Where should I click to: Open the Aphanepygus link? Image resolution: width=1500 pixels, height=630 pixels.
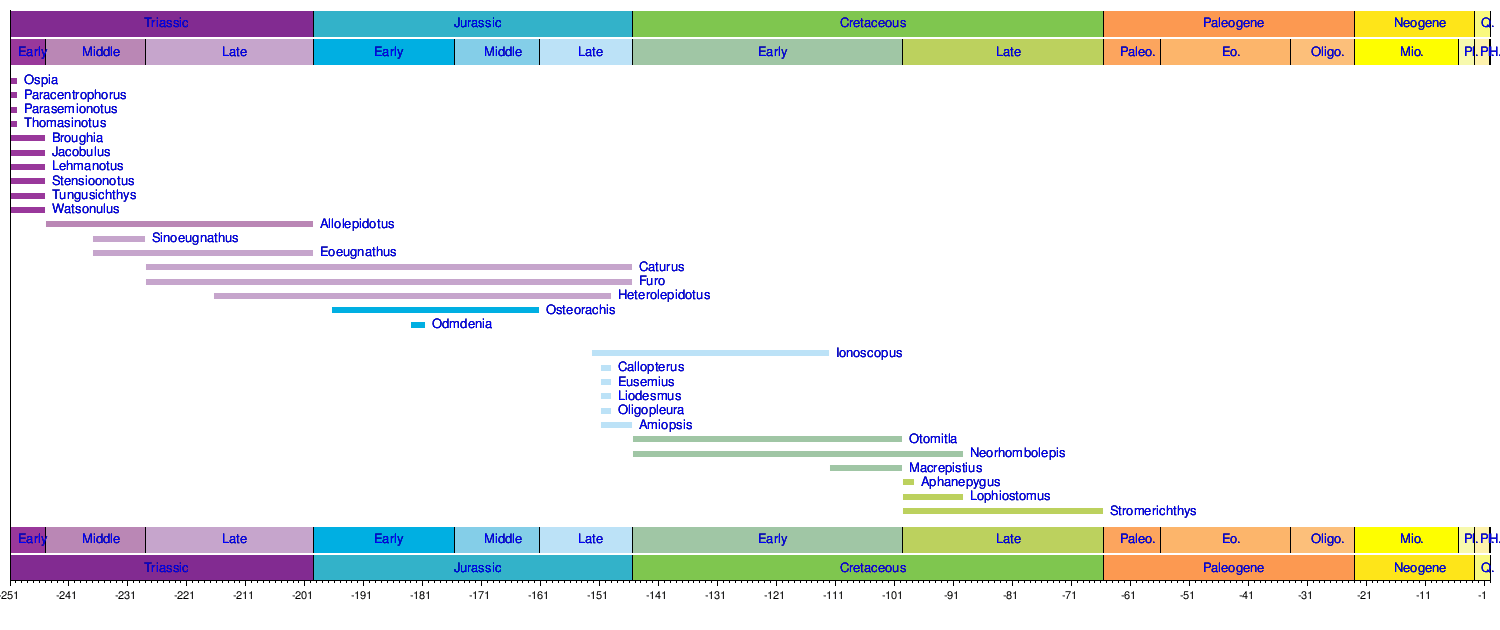(960, 482)
